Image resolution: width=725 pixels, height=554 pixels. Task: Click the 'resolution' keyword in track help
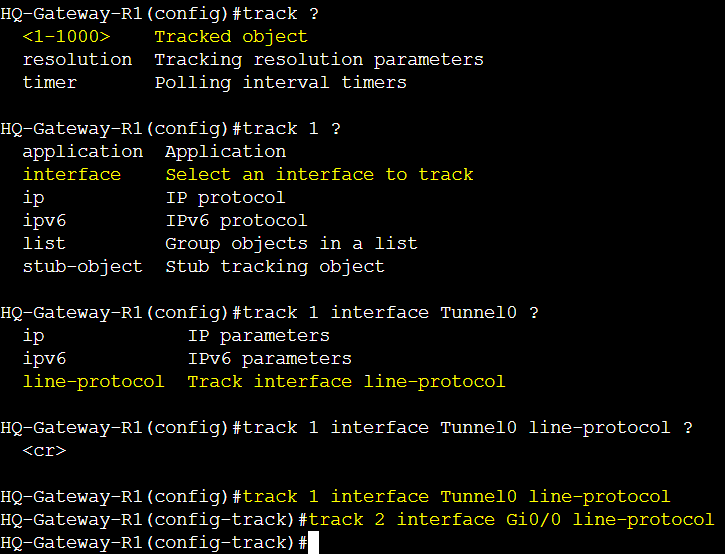point(77,60)
